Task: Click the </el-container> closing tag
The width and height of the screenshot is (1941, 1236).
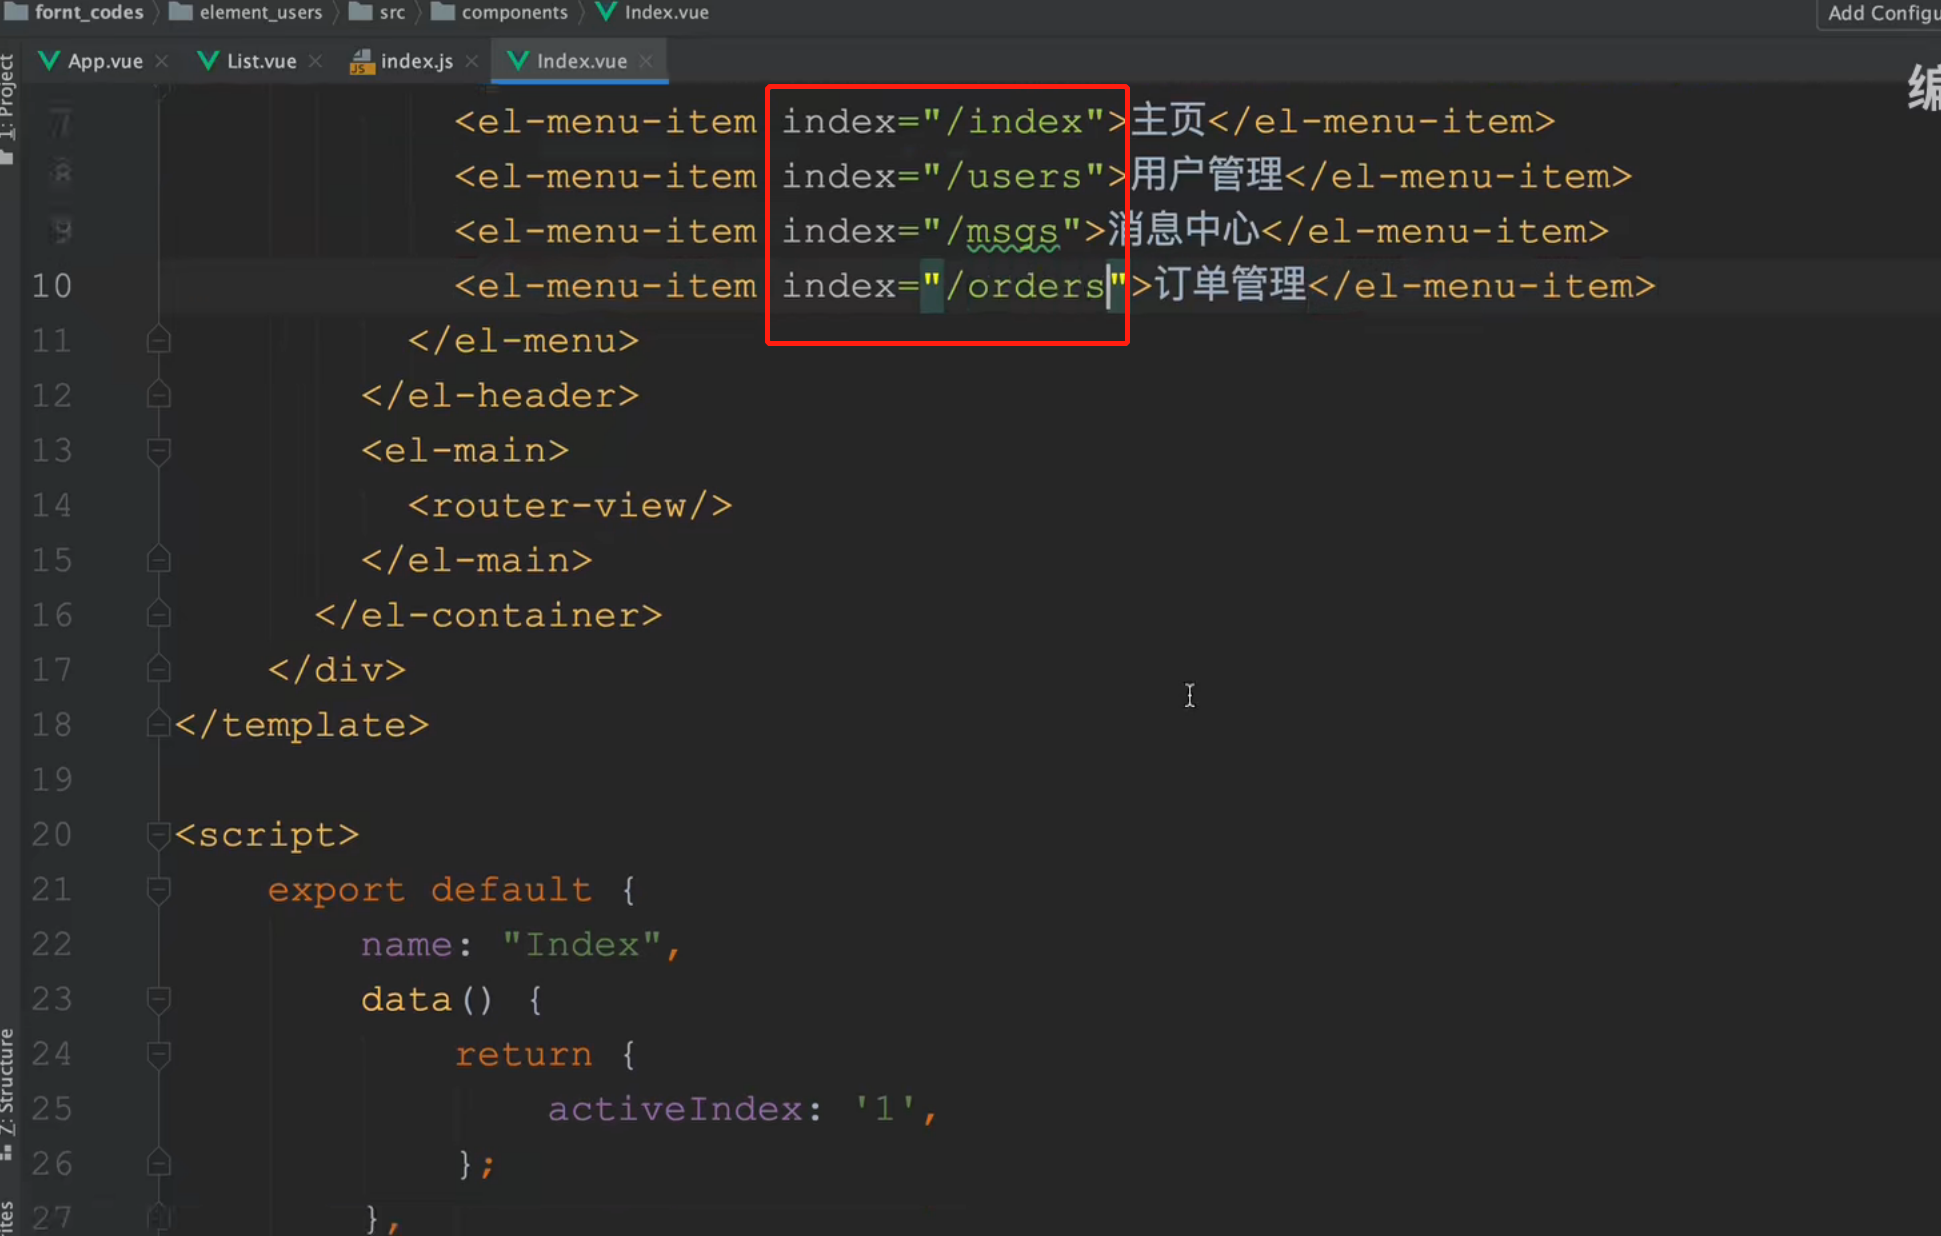Action: 489,615
